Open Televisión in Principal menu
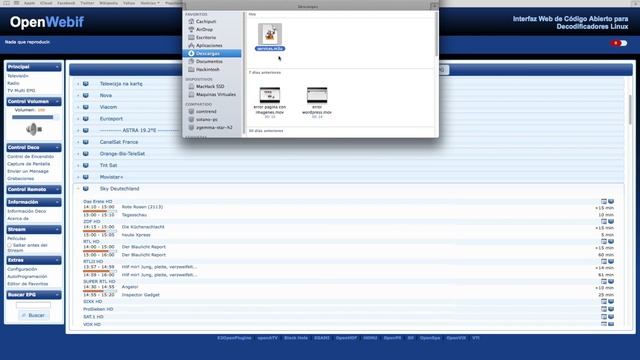640x360 pixels. pyautogui.click(x=18, y=76)
